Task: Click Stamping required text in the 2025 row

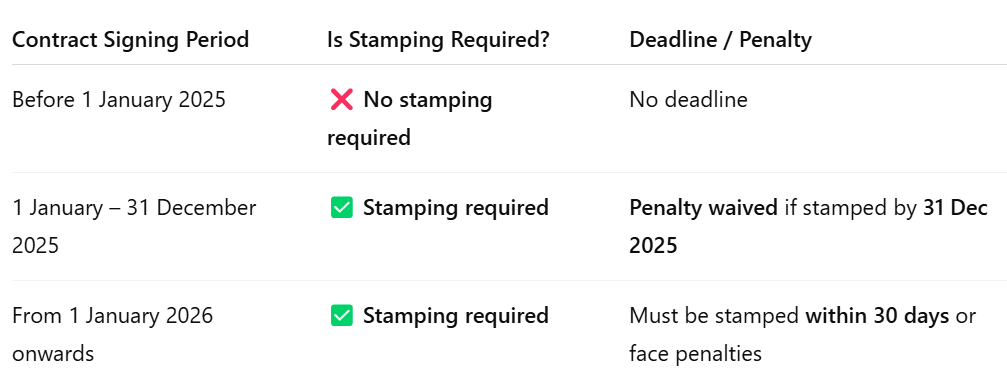Action: click(456, 208)
